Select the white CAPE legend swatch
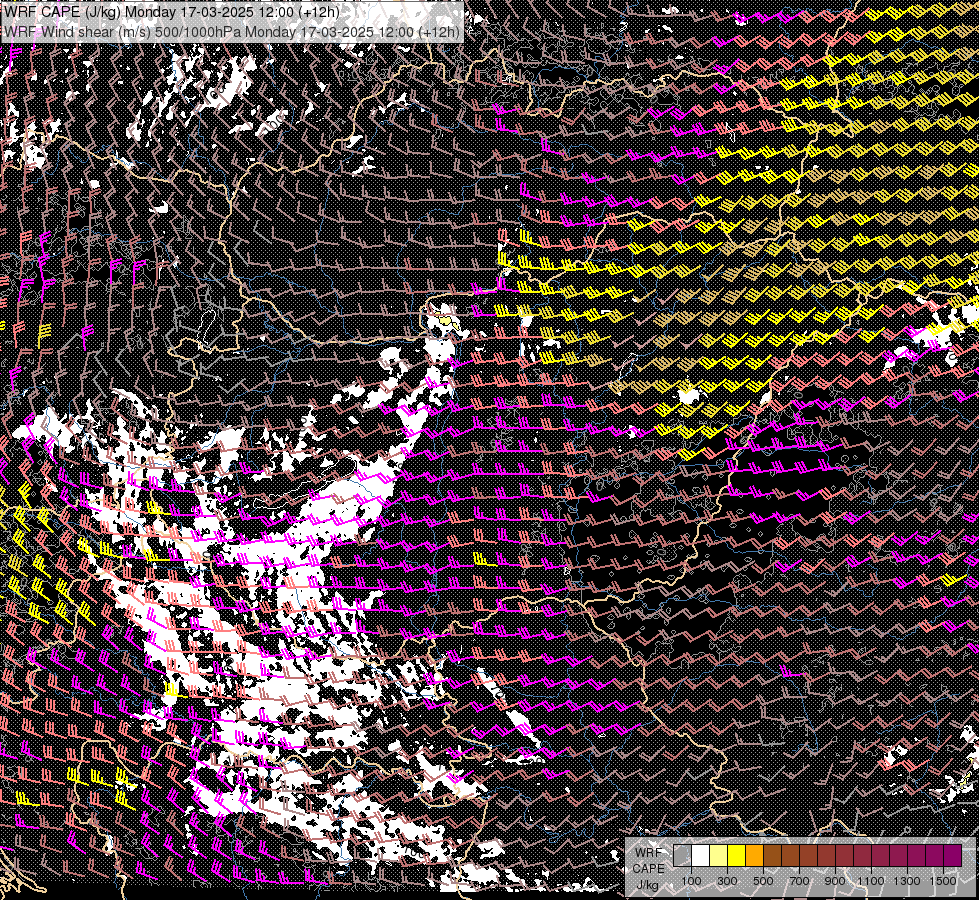The height and width of the screenshot is (900, 979). click(x=701, y=855)
